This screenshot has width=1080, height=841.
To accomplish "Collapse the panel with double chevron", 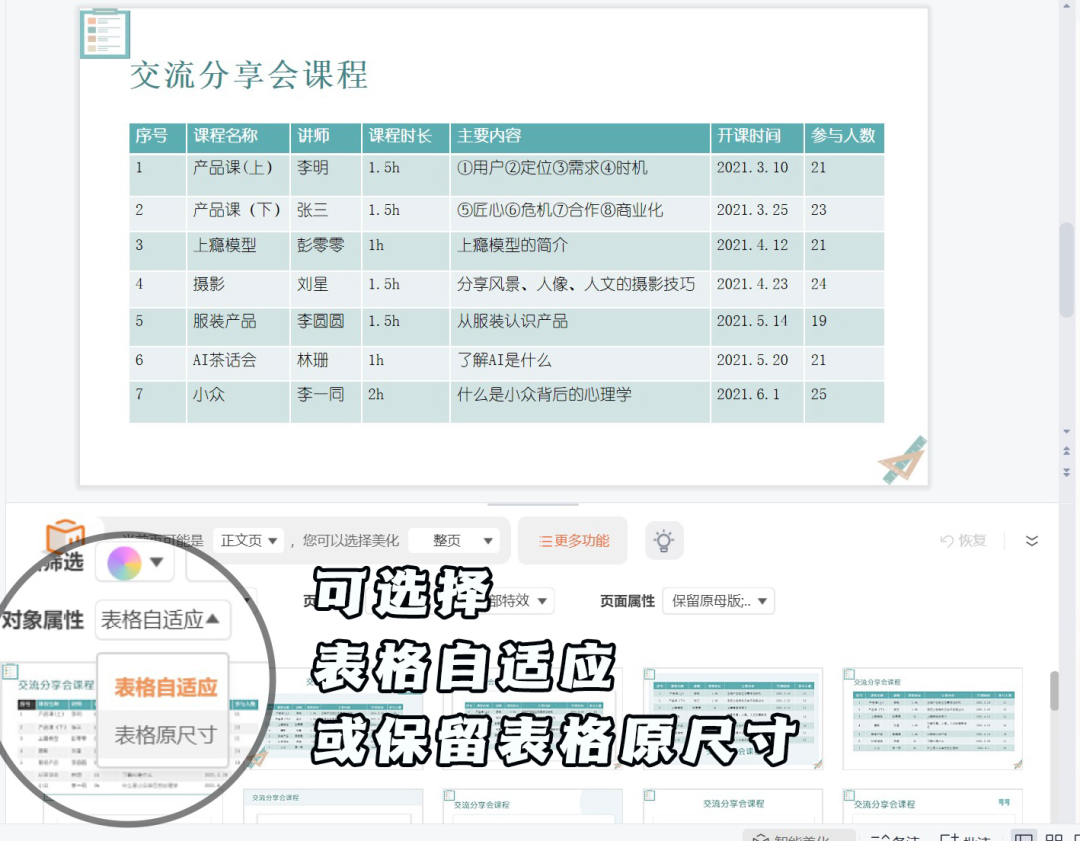I will click(1031, 540).
